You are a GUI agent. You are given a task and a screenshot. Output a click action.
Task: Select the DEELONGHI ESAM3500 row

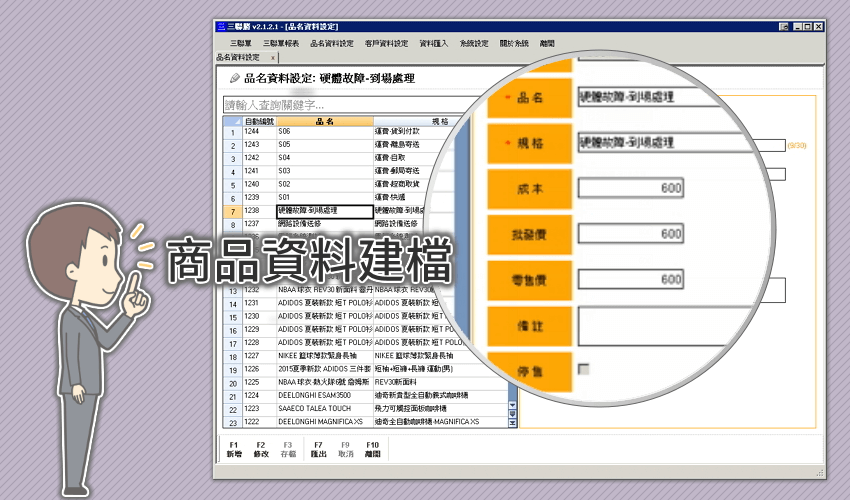pos(325,395)
